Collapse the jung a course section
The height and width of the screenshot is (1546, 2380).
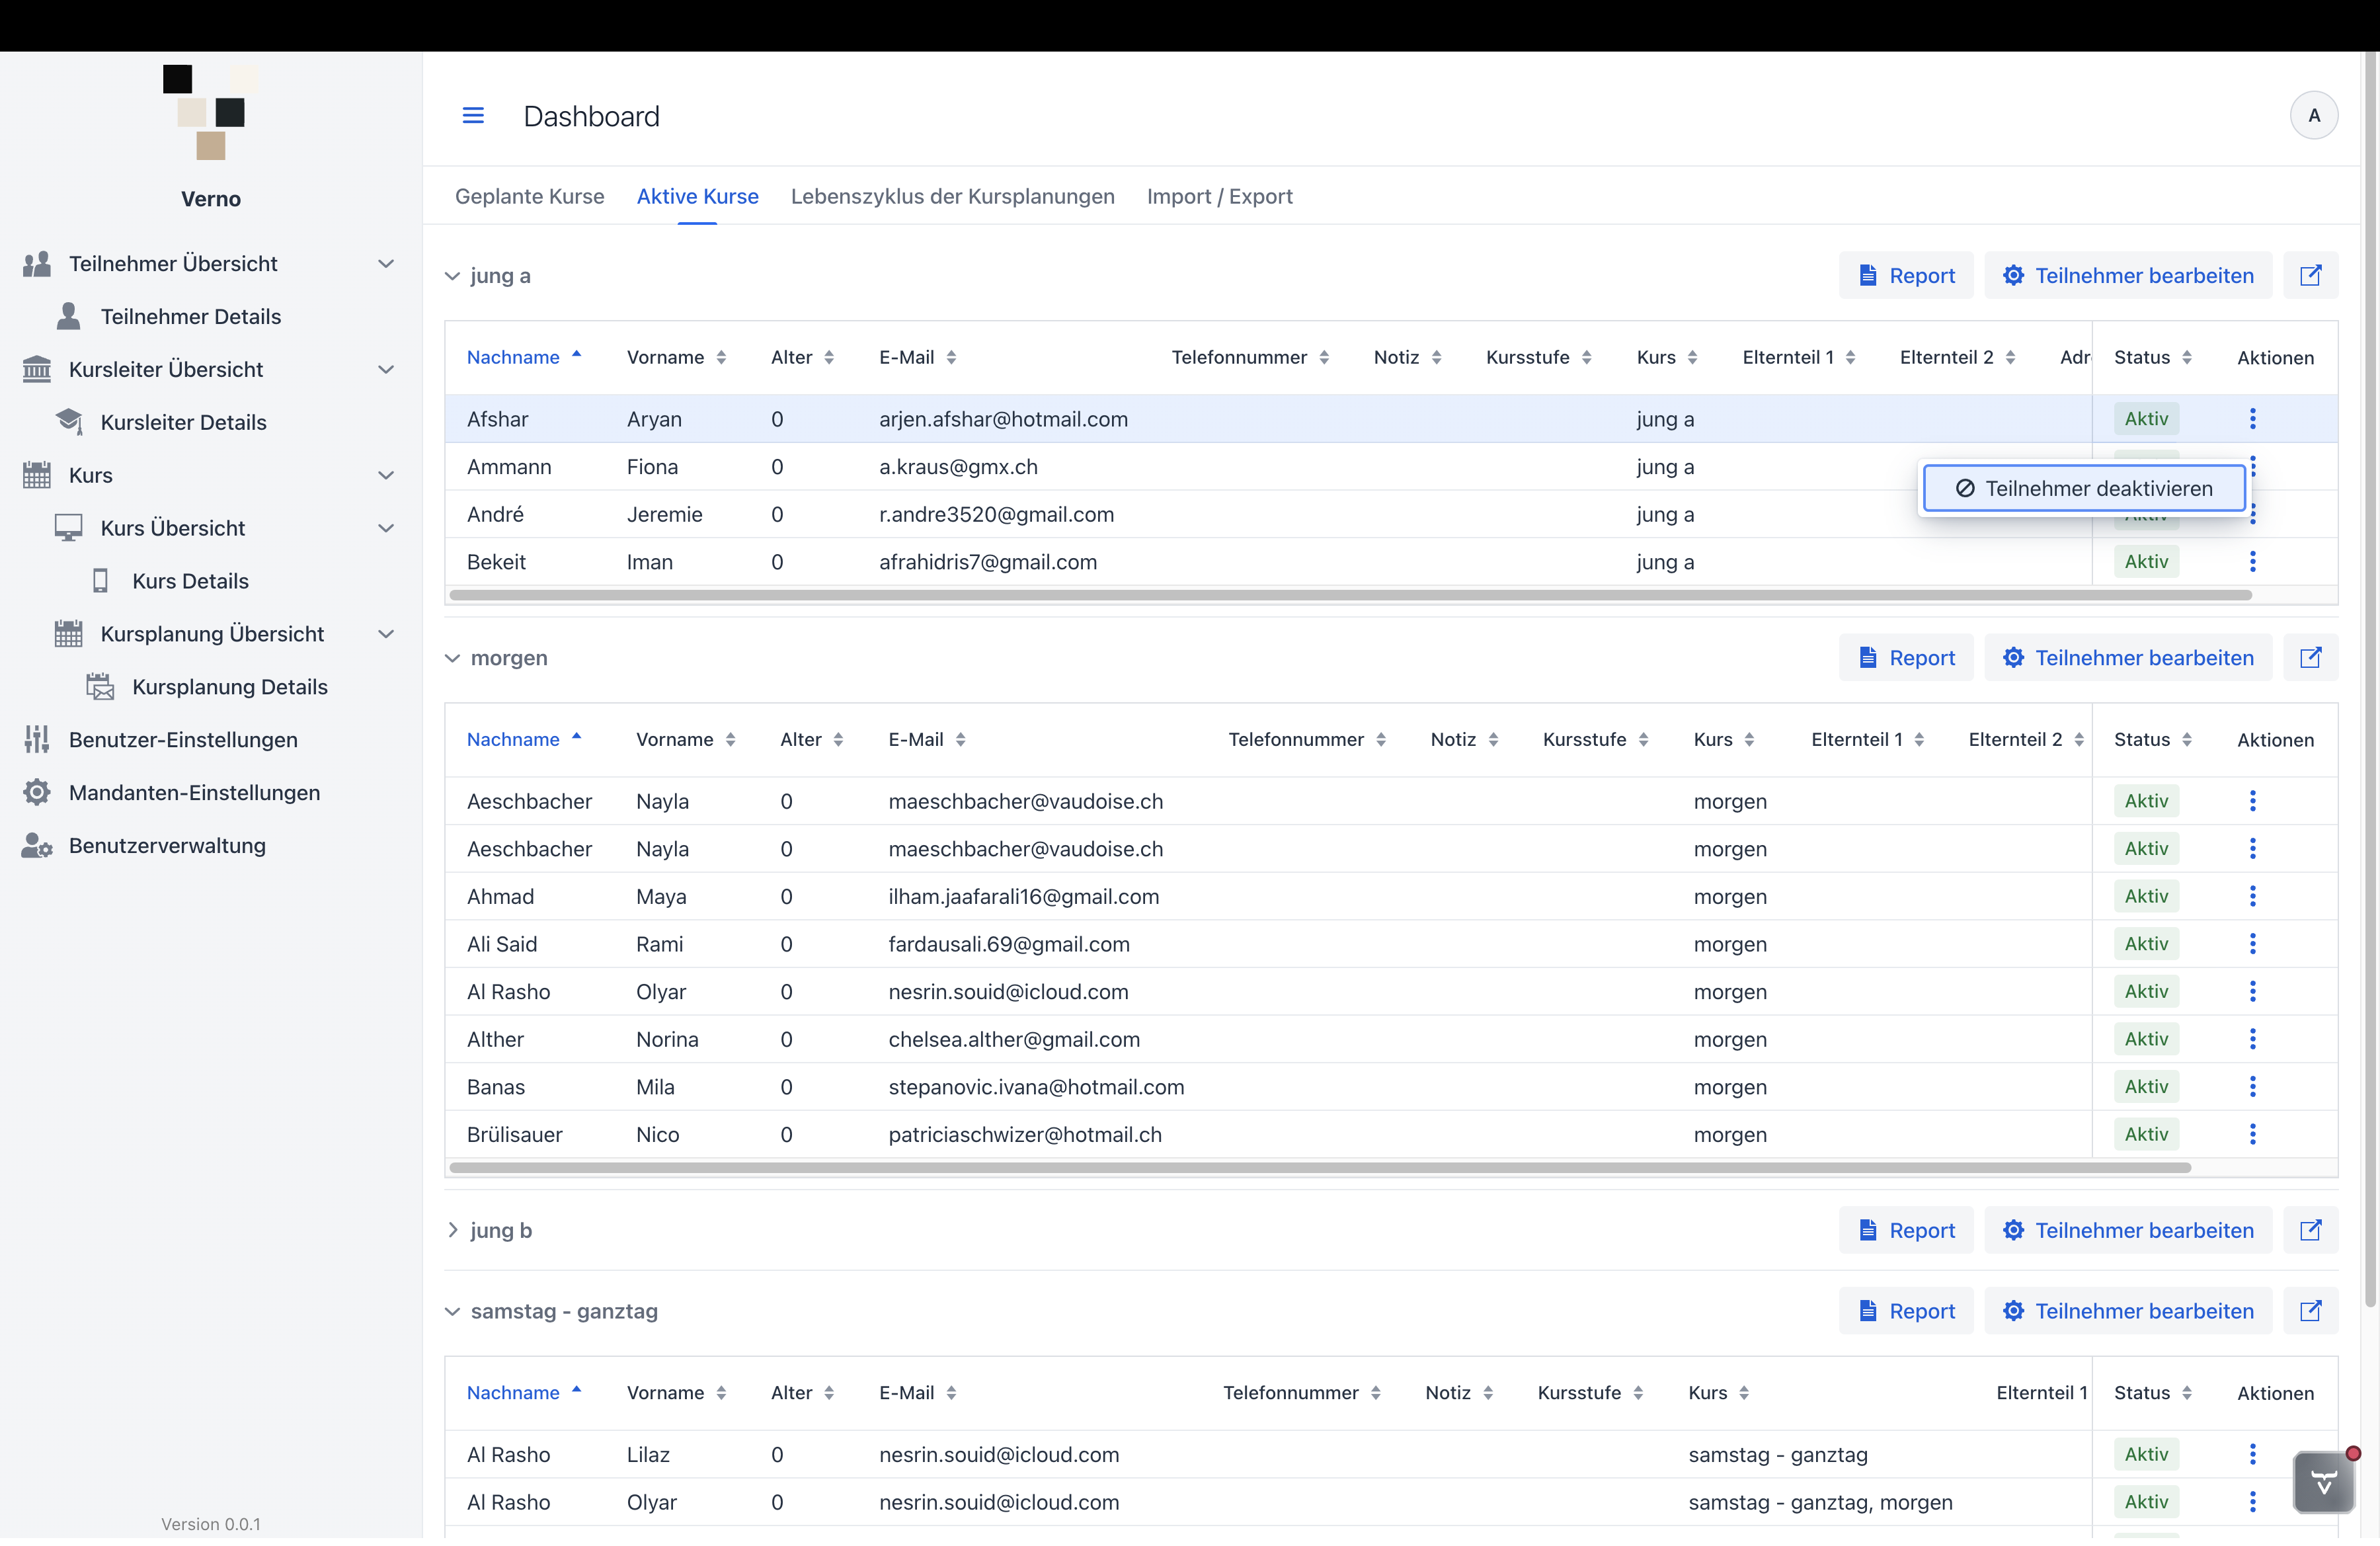pyautogui.click(x=453, y=276)
